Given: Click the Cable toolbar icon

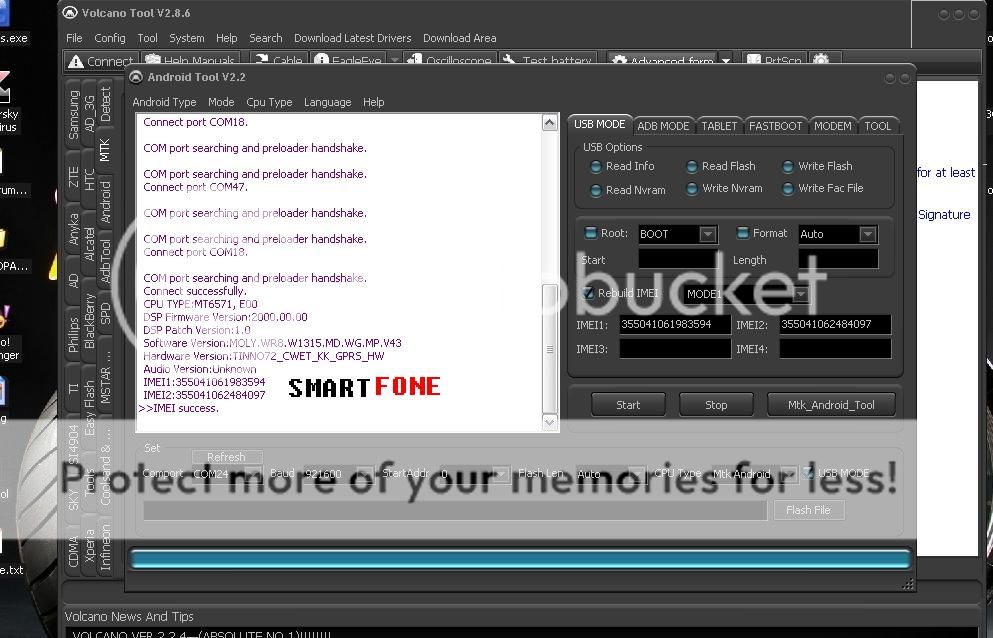Looking at the screenshot, I should pyautogui.click(x=261, y=61).
